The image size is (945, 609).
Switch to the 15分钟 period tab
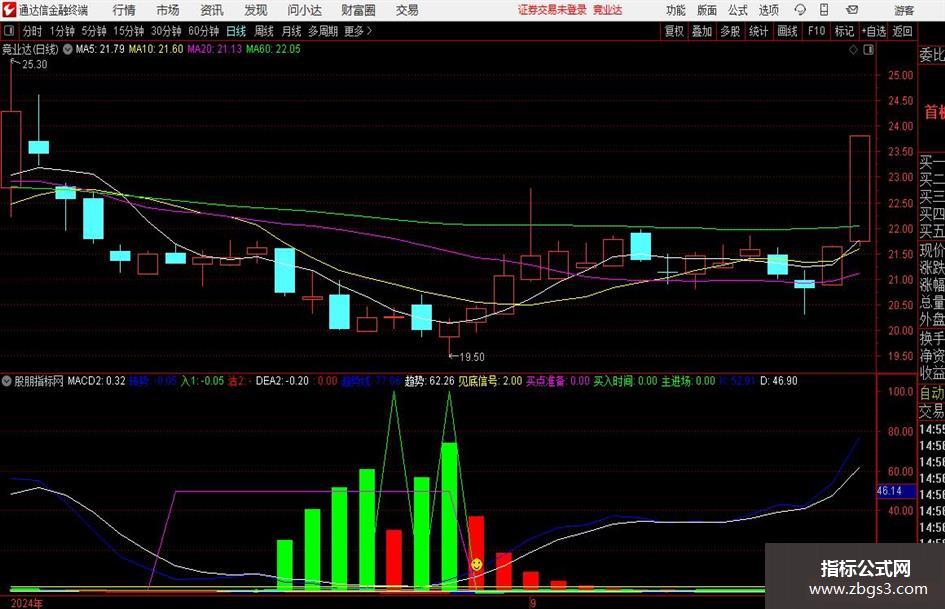point(129,31)
